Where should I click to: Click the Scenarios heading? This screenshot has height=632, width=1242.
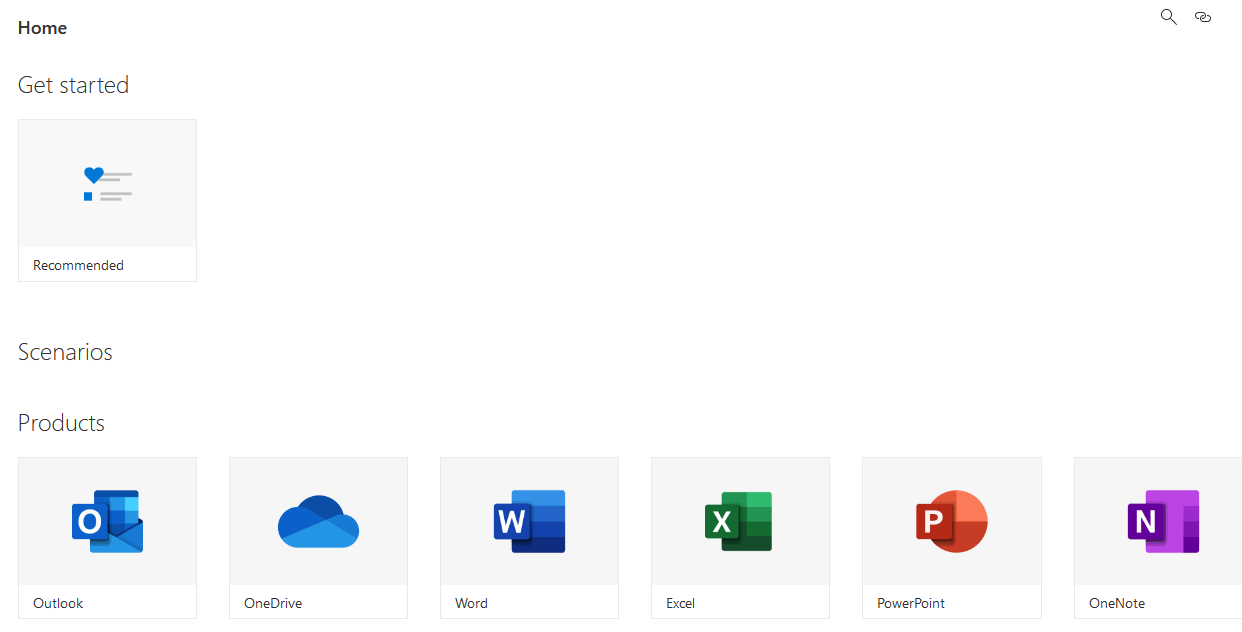[x=65, y=352]
